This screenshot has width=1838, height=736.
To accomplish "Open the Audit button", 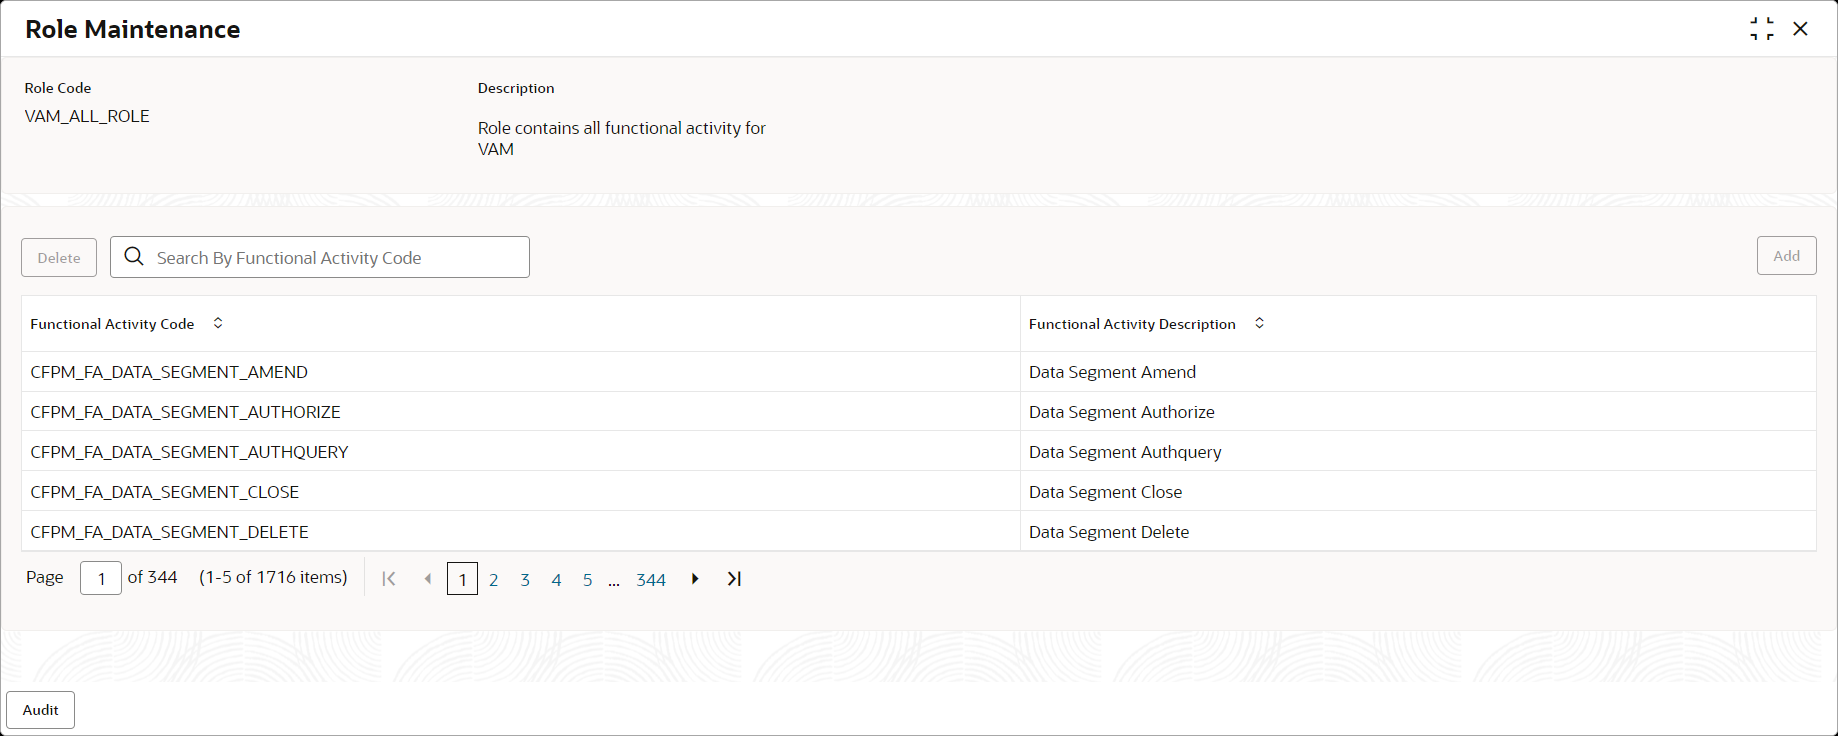I will tap(41, 710).
